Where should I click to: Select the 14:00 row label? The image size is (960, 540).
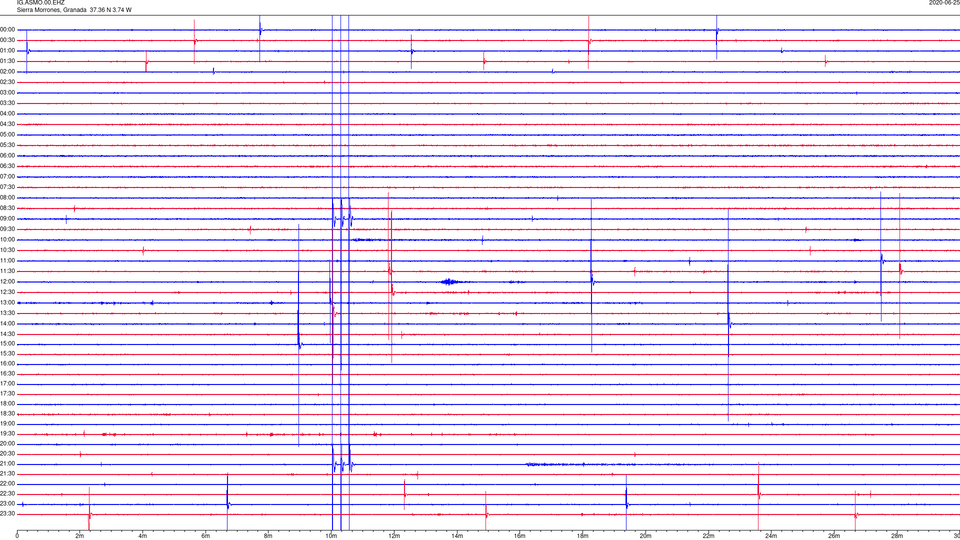(x=7, y=323)
